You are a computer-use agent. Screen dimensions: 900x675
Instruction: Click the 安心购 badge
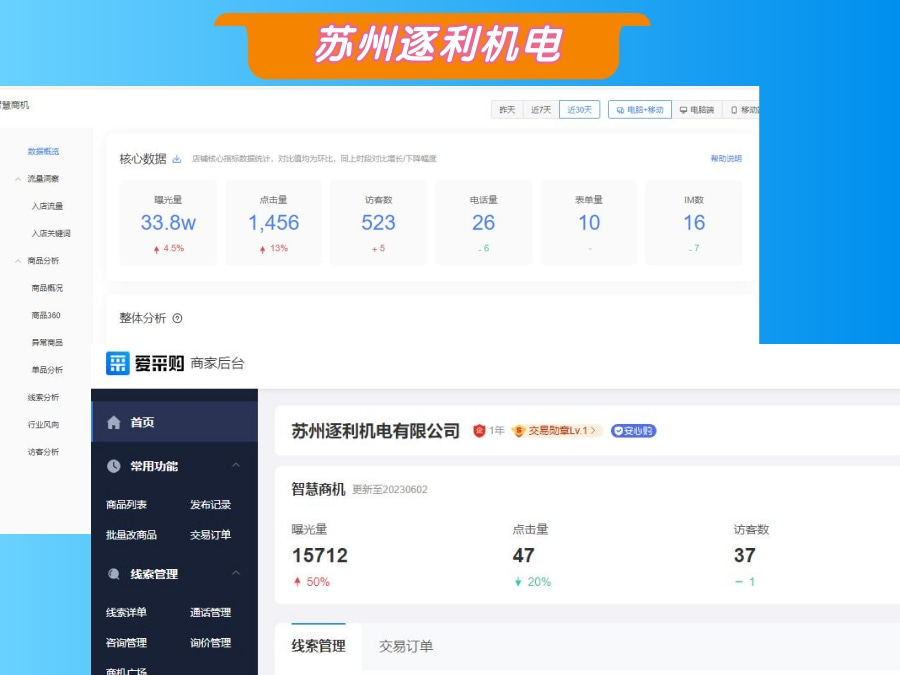635,430
